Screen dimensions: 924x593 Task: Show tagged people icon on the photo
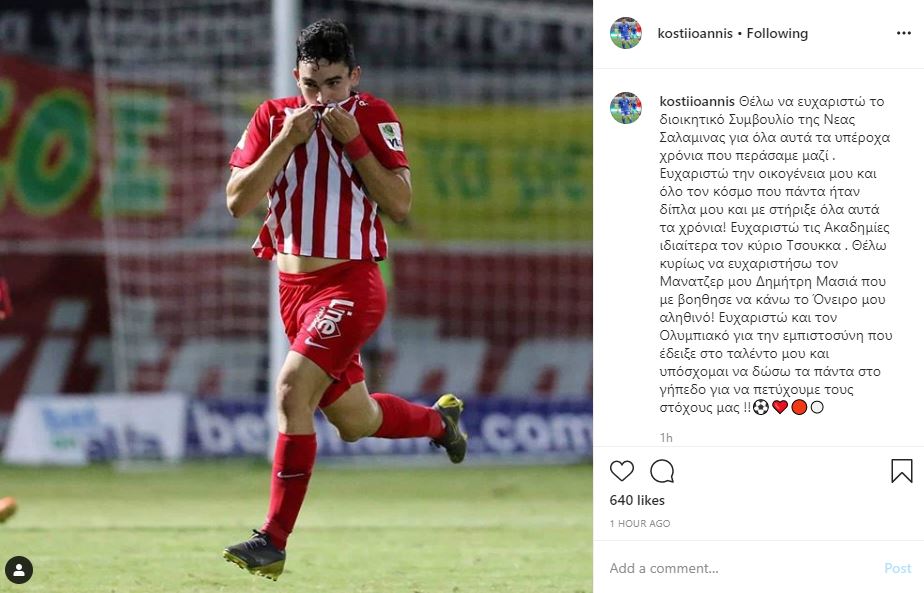tap(19, 569)
